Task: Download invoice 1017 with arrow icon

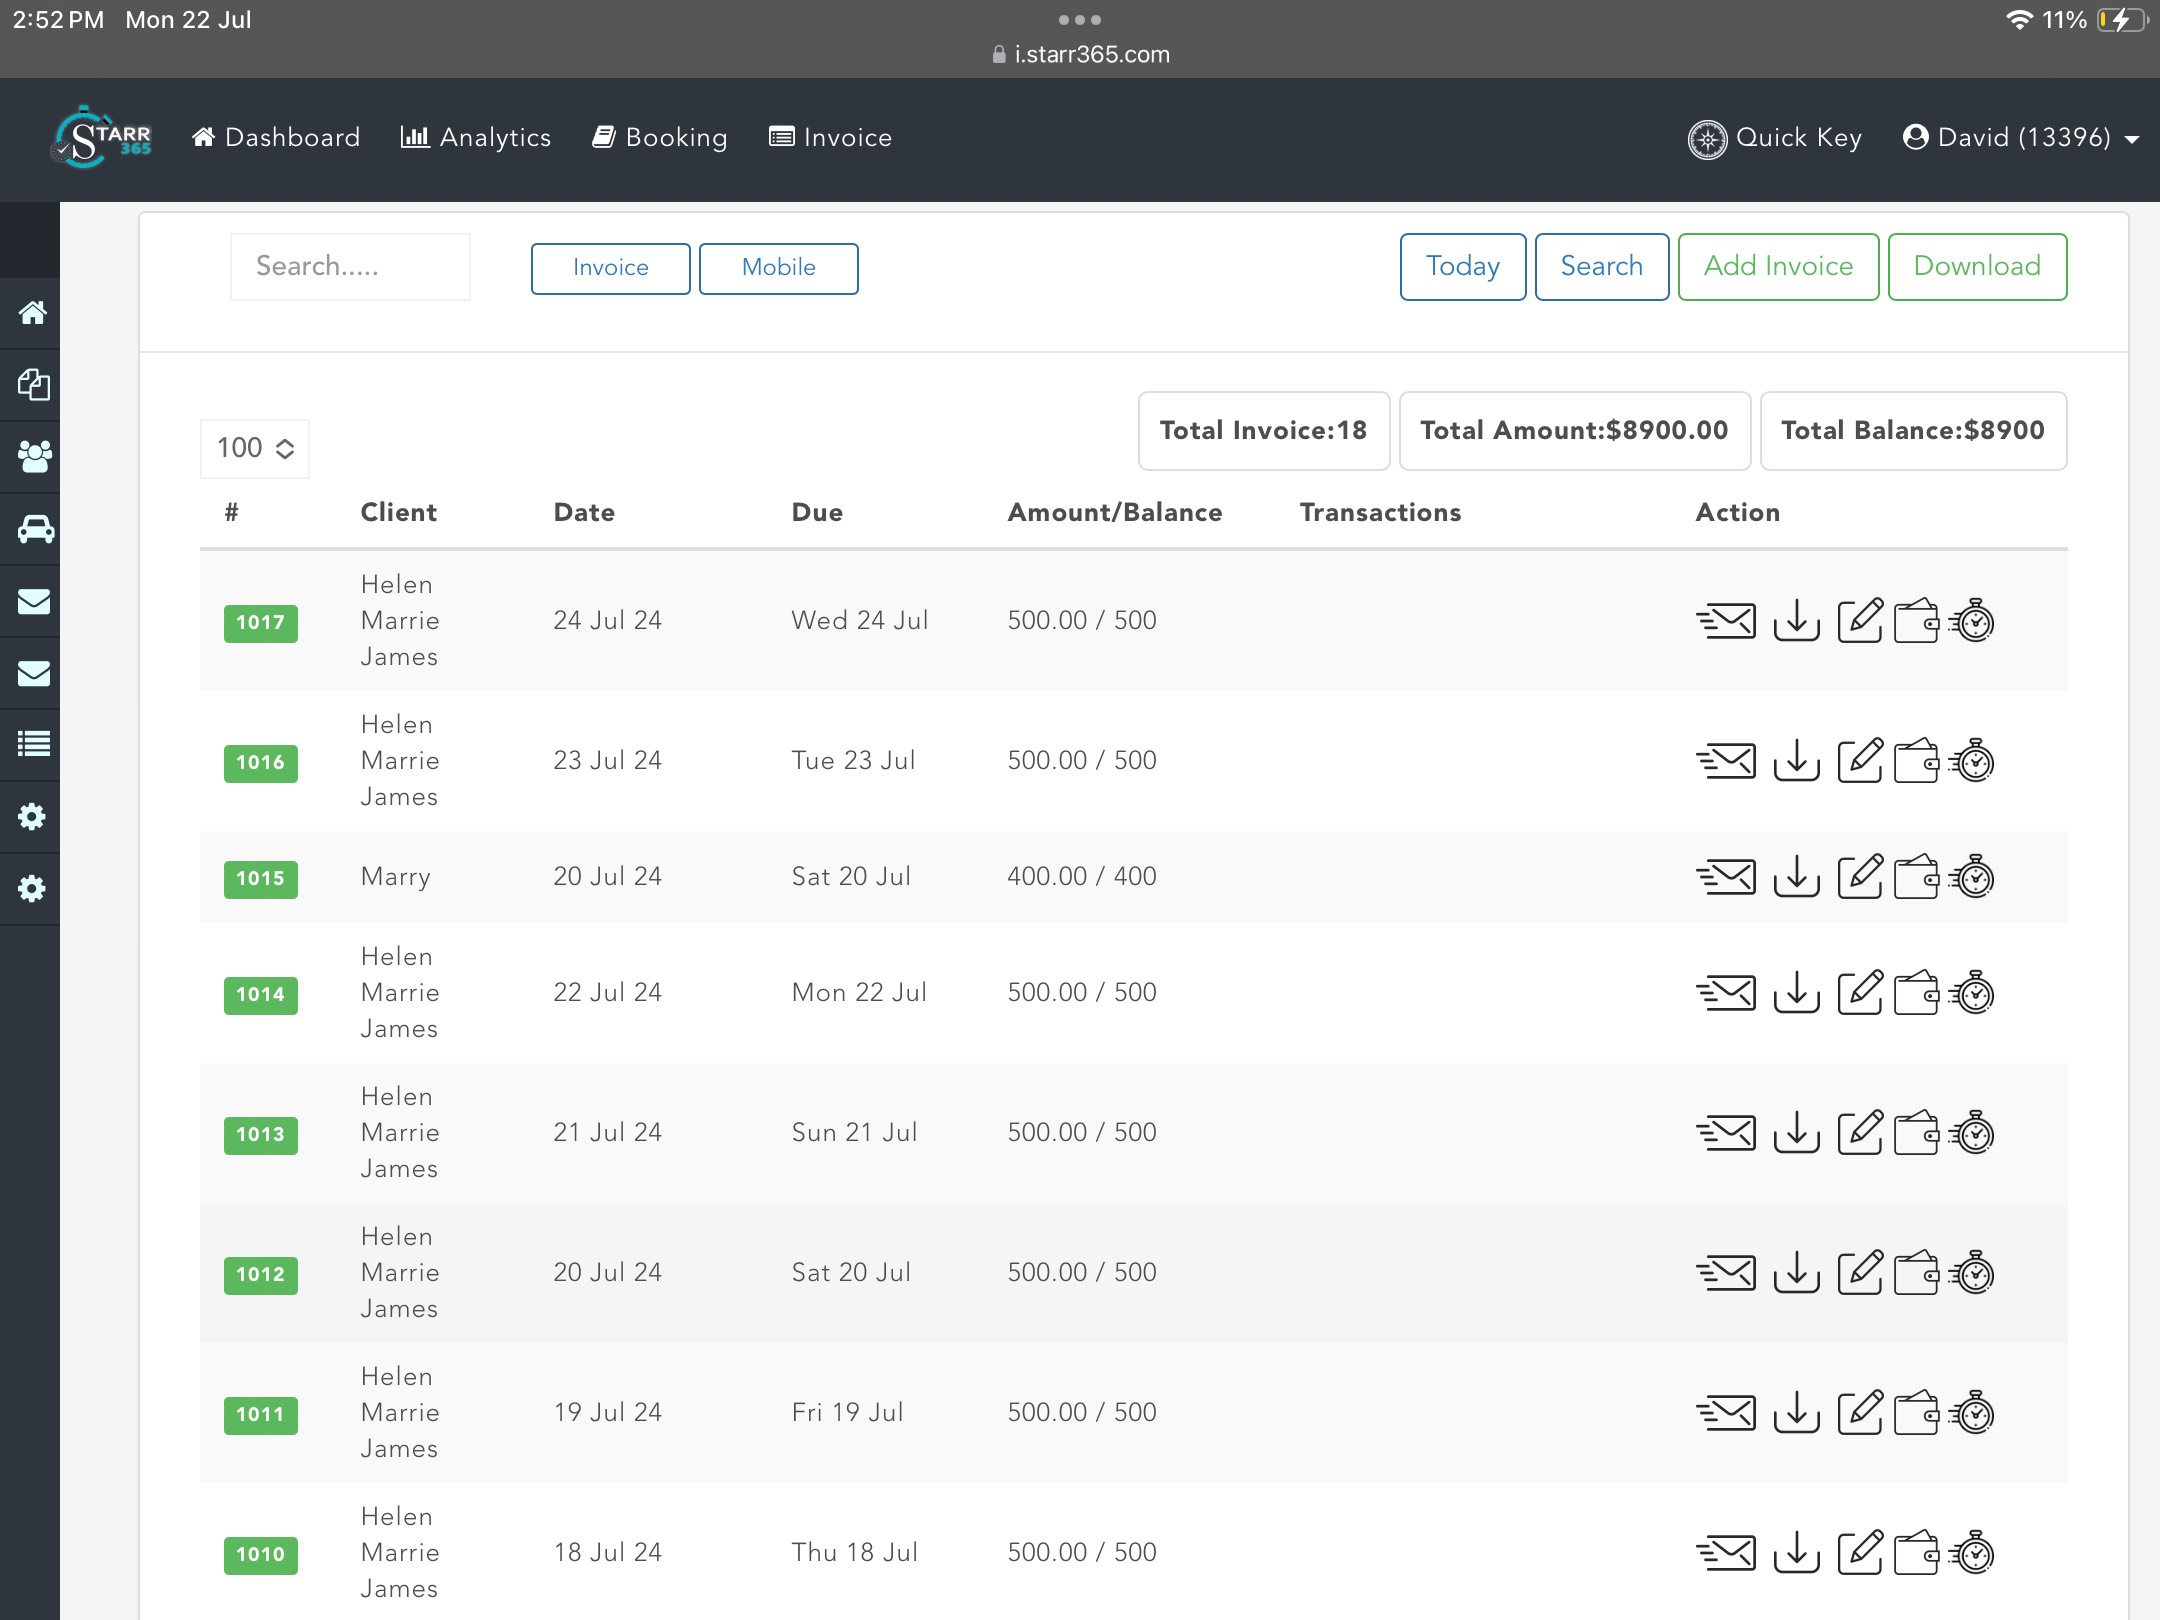Action: [x=1796, y=621]
